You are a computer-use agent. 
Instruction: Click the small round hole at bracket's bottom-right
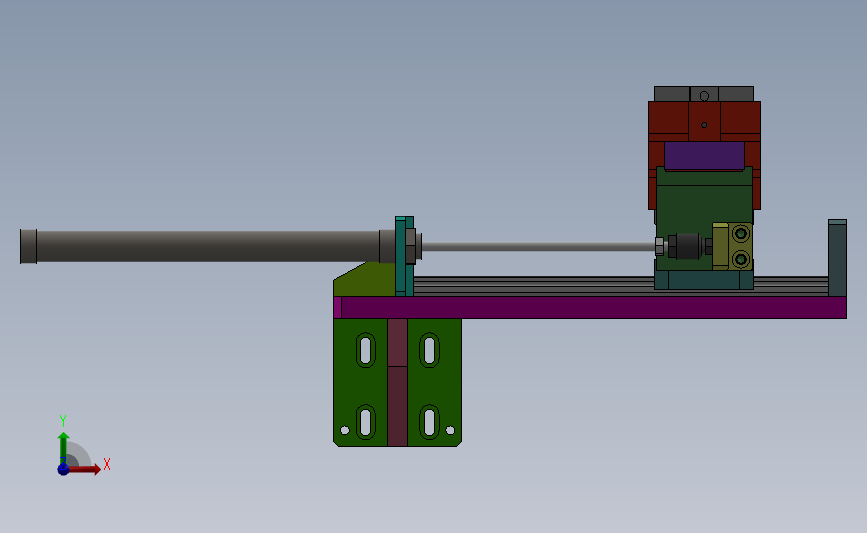coord(450,430)
